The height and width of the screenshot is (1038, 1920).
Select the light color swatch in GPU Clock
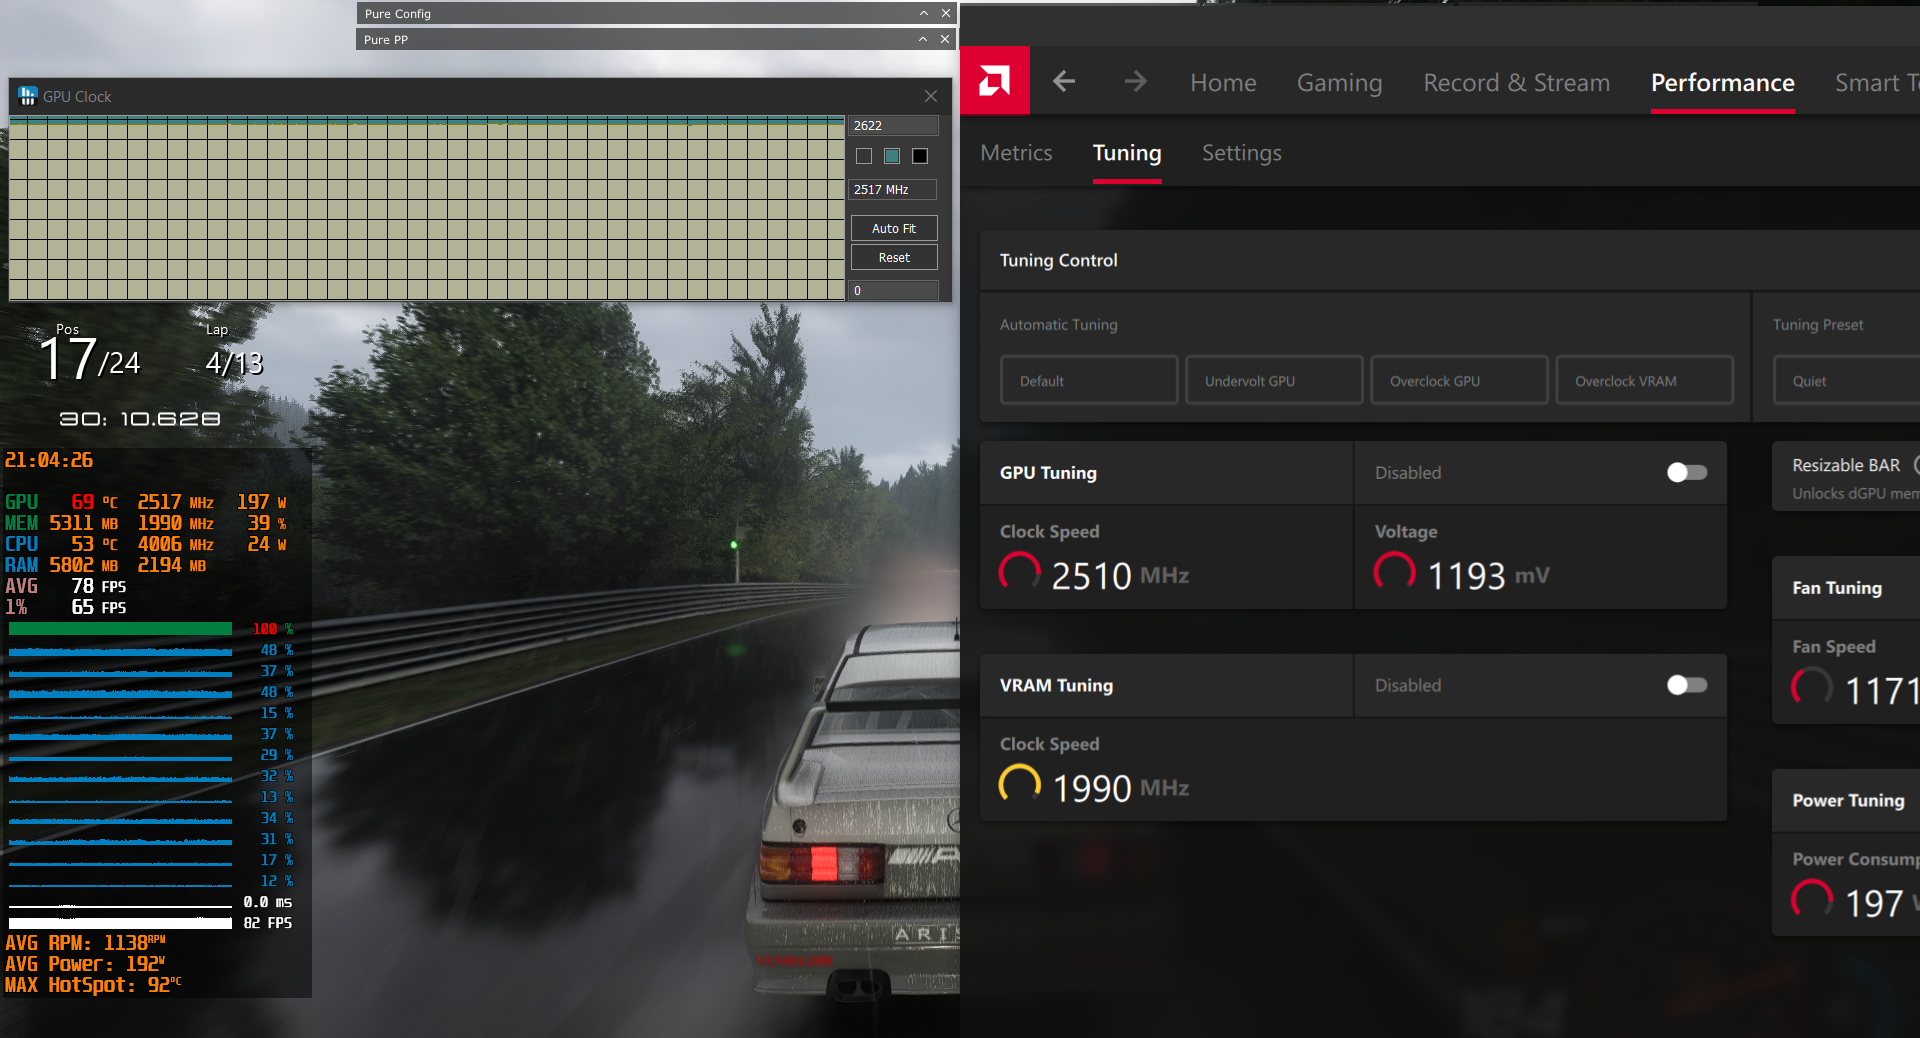(x=864, y=156)
